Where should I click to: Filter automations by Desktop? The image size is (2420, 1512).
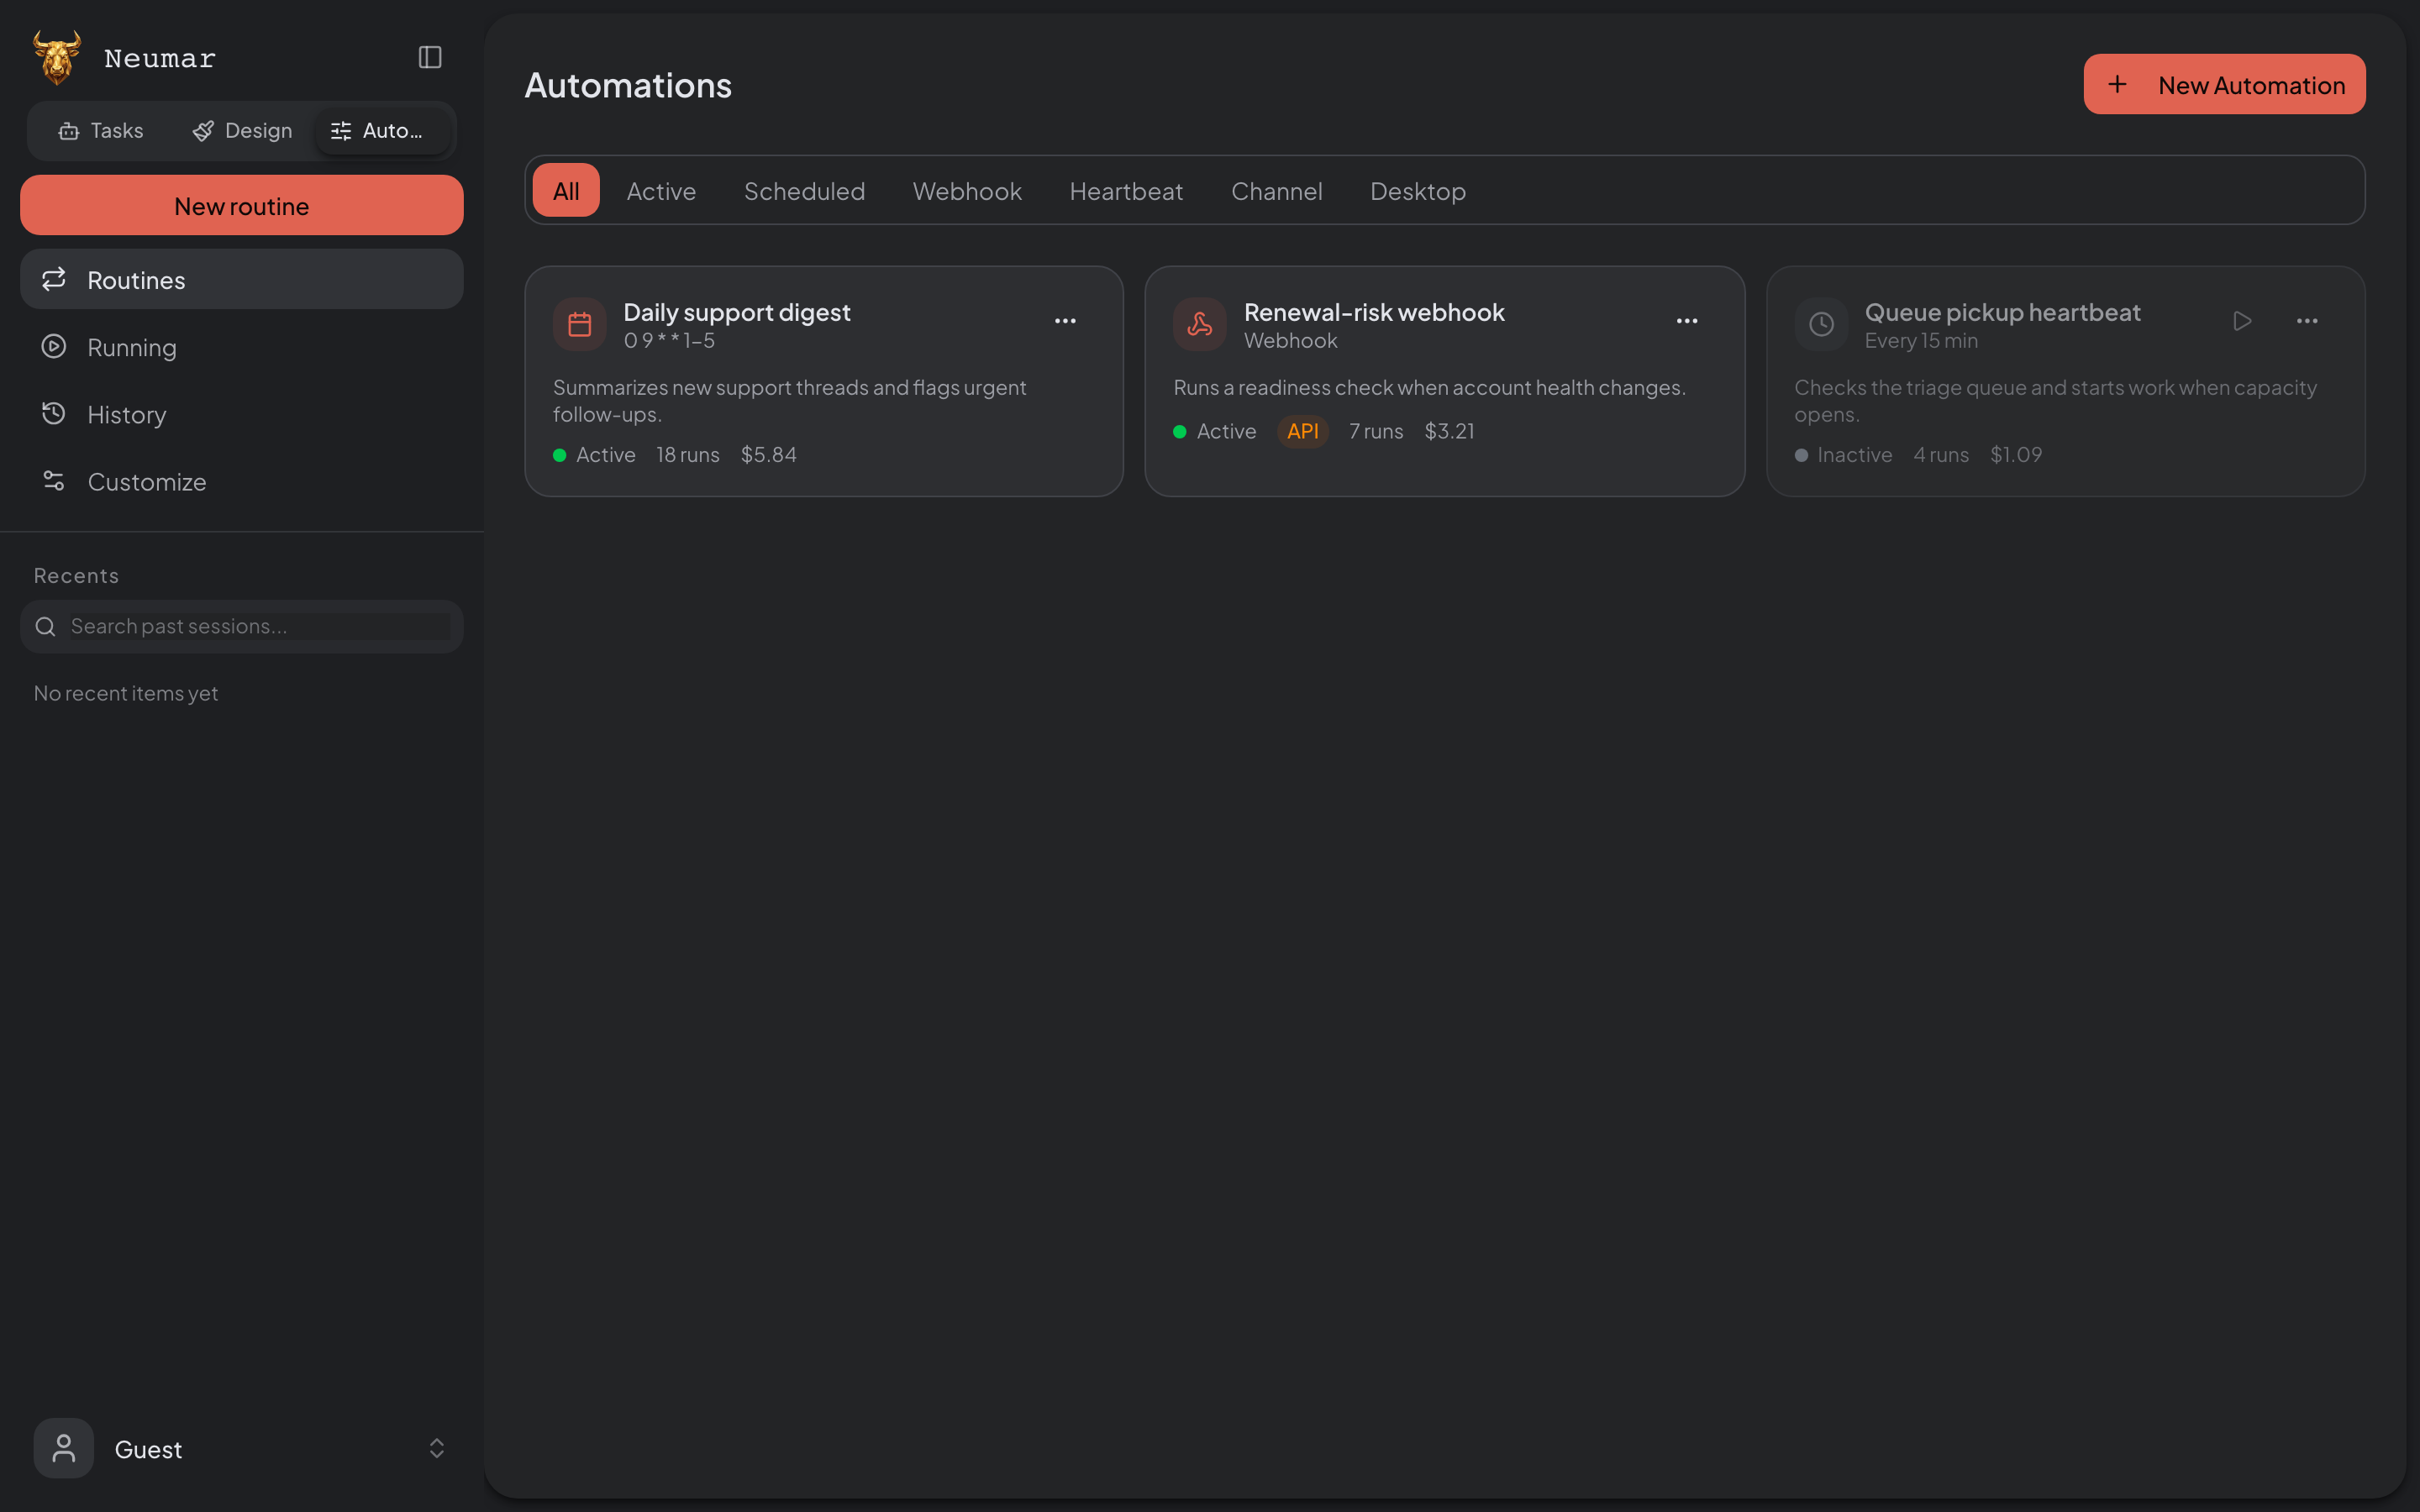coord(1418,191)
